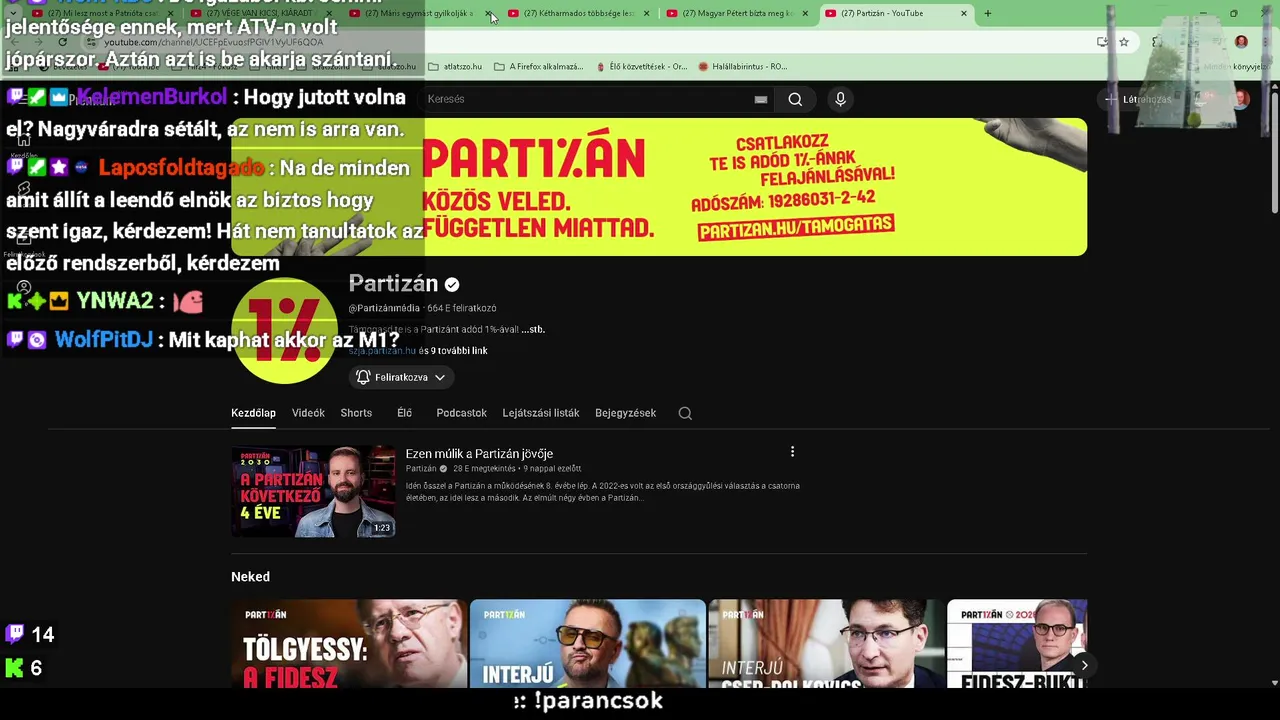Click the Partizán channel name under featured video
Image resolution: width=1280 pixels, height=720 pixels.
421,468
